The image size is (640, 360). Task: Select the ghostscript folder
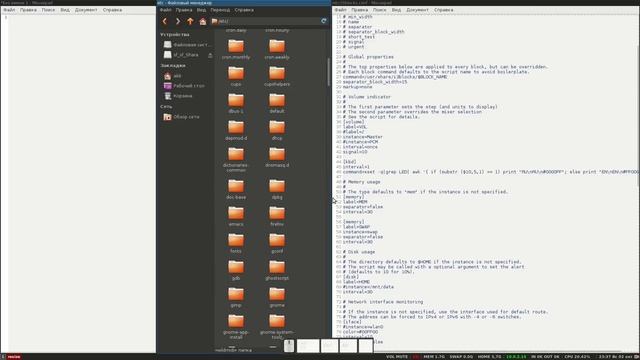pyautogui.click(x=277, y=270)
